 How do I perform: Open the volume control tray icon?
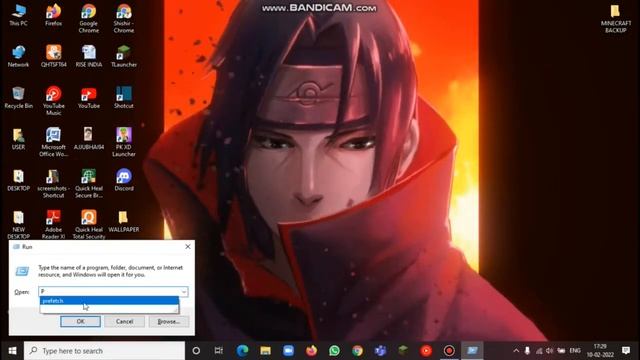pyautogui.click(x=549, y=351)
